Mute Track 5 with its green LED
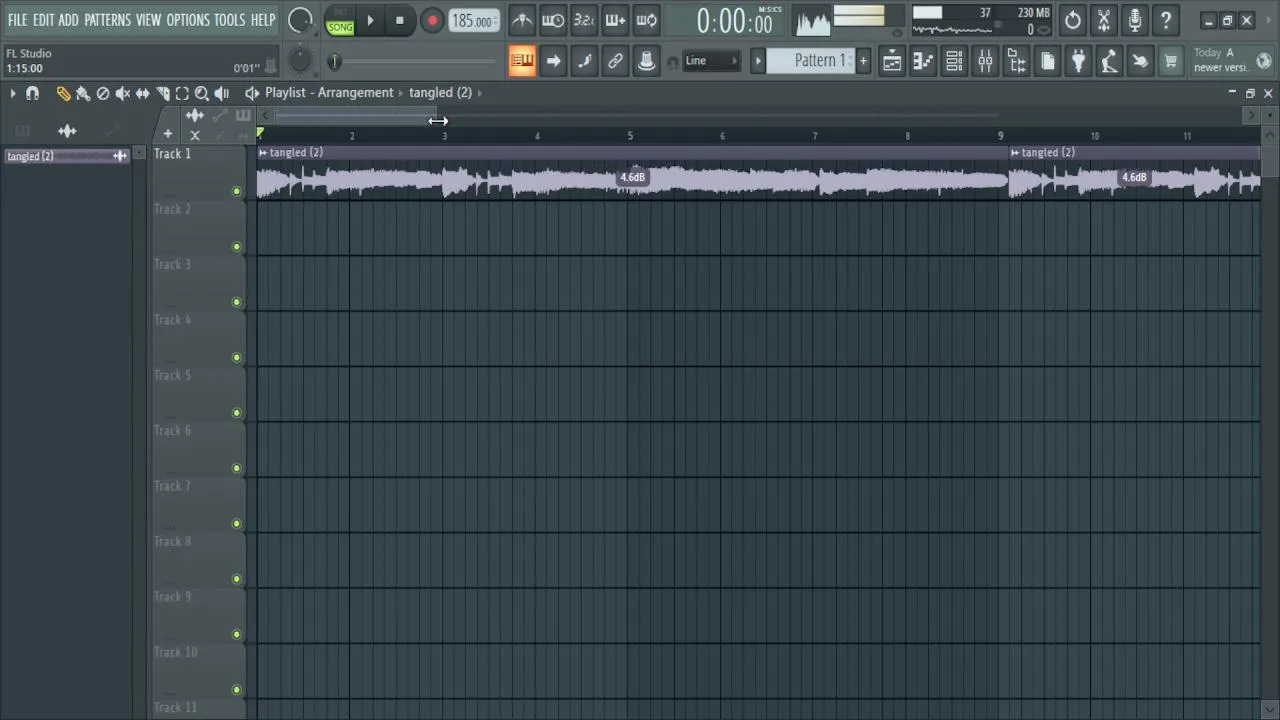 [x=237, y=413]
